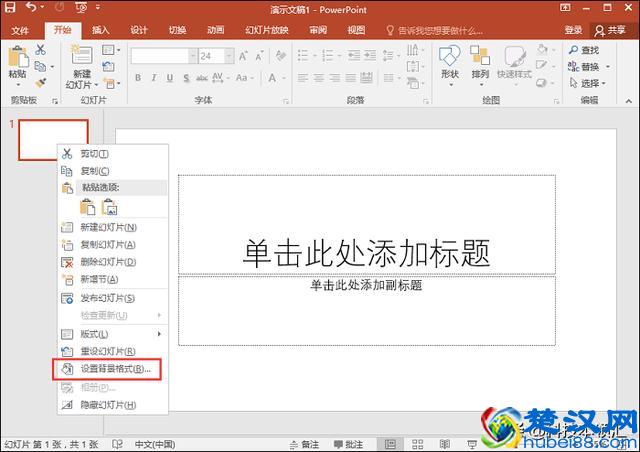The image size is (640, 452).
Task: Click Align Right paragraph icon
Action: 335,78
